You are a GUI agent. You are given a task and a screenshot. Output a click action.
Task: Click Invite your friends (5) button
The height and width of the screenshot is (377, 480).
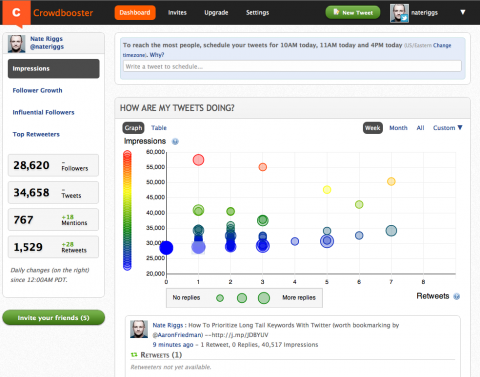point(54,318)
